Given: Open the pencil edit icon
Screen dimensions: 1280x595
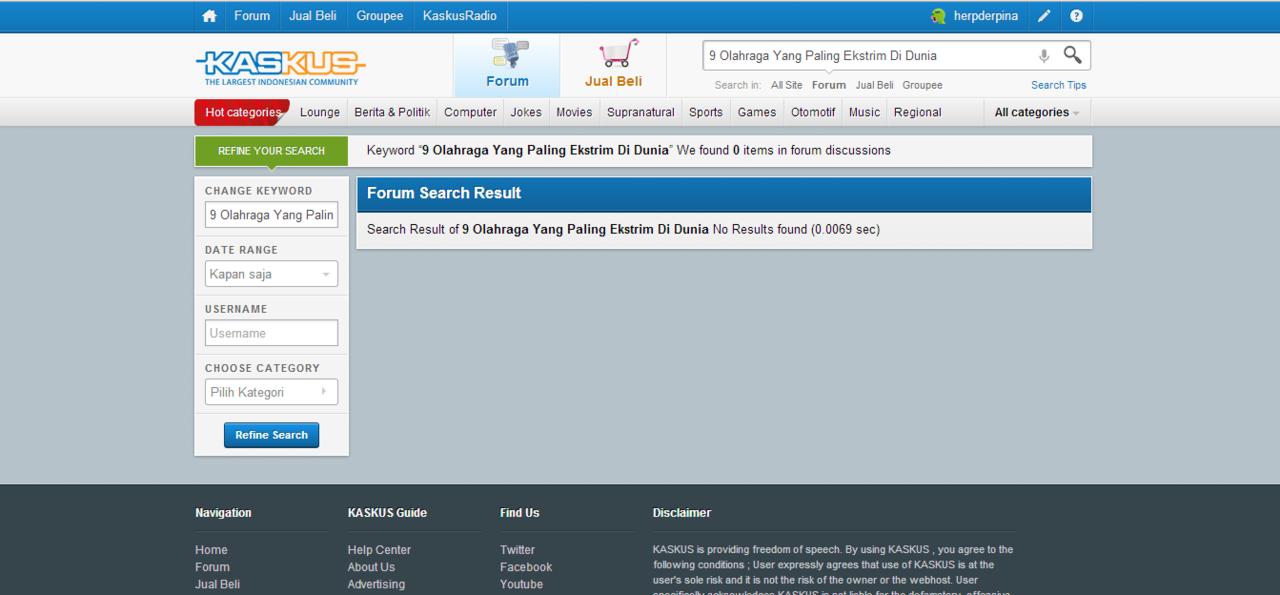Looking at the screenshot, I should [1044, 16].
